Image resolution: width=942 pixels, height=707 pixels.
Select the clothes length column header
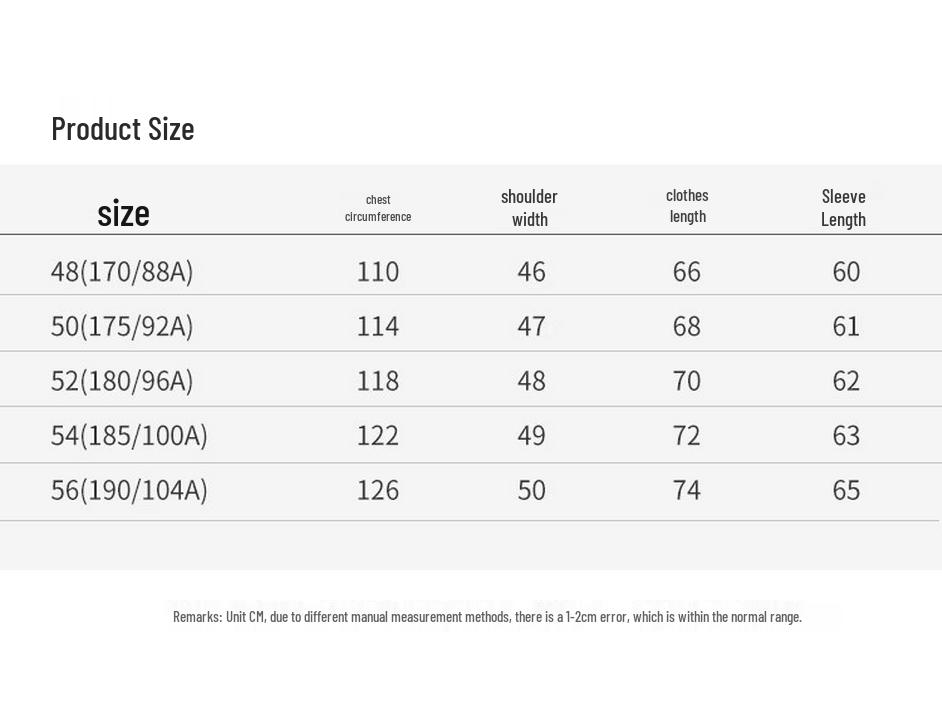point(687,206)
